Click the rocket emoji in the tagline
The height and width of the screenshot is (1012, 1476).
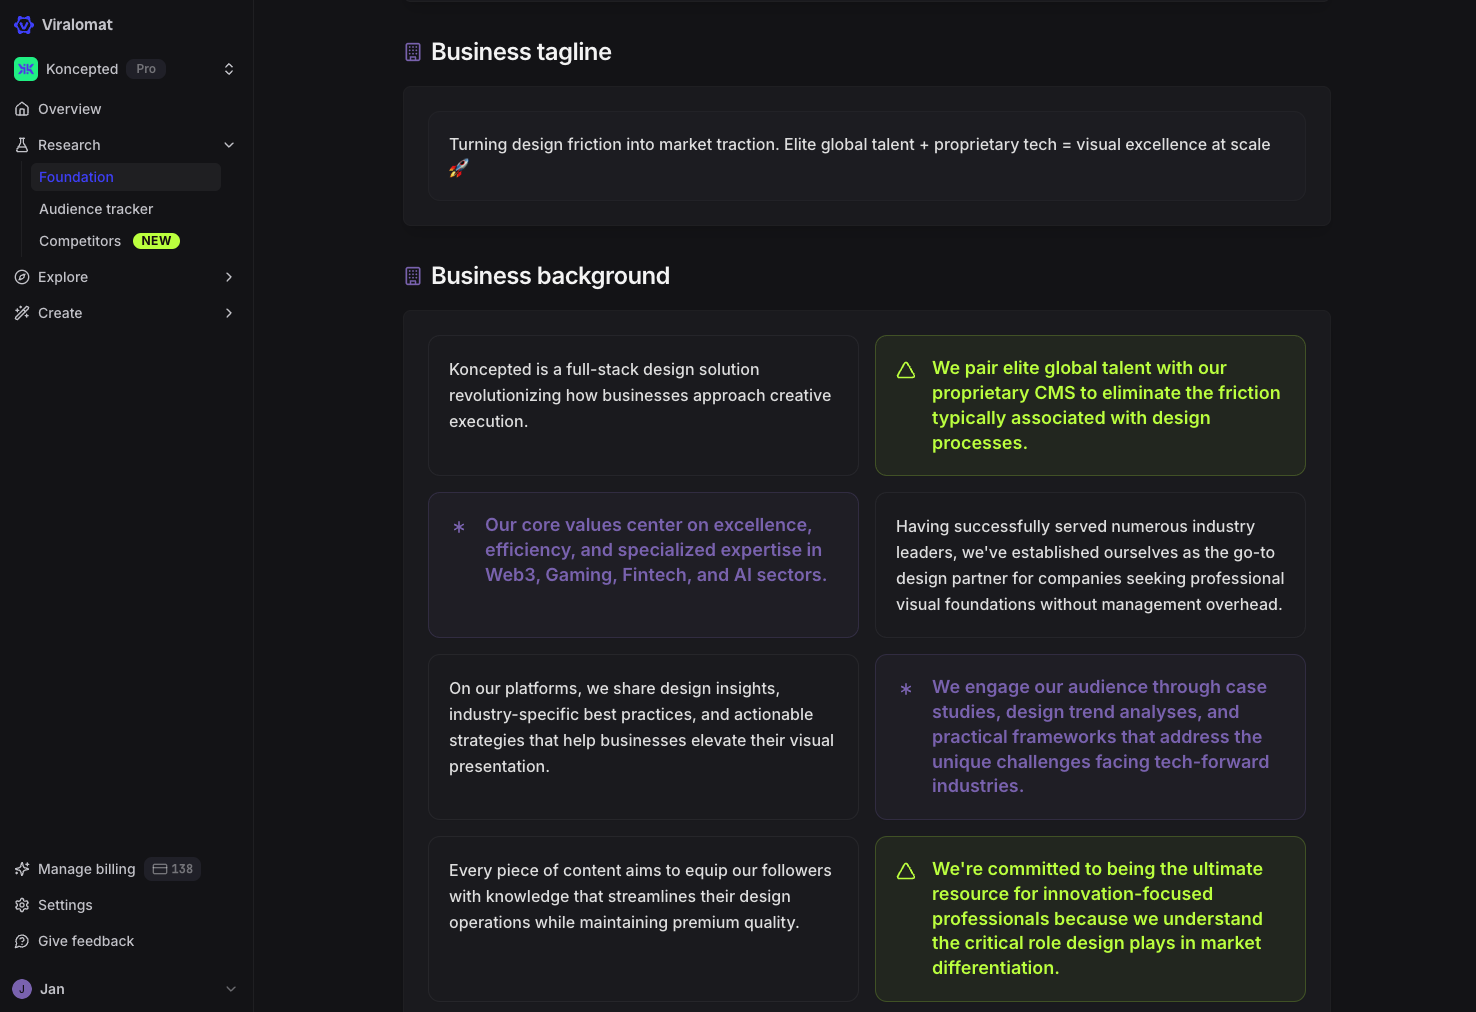[459, 168]
